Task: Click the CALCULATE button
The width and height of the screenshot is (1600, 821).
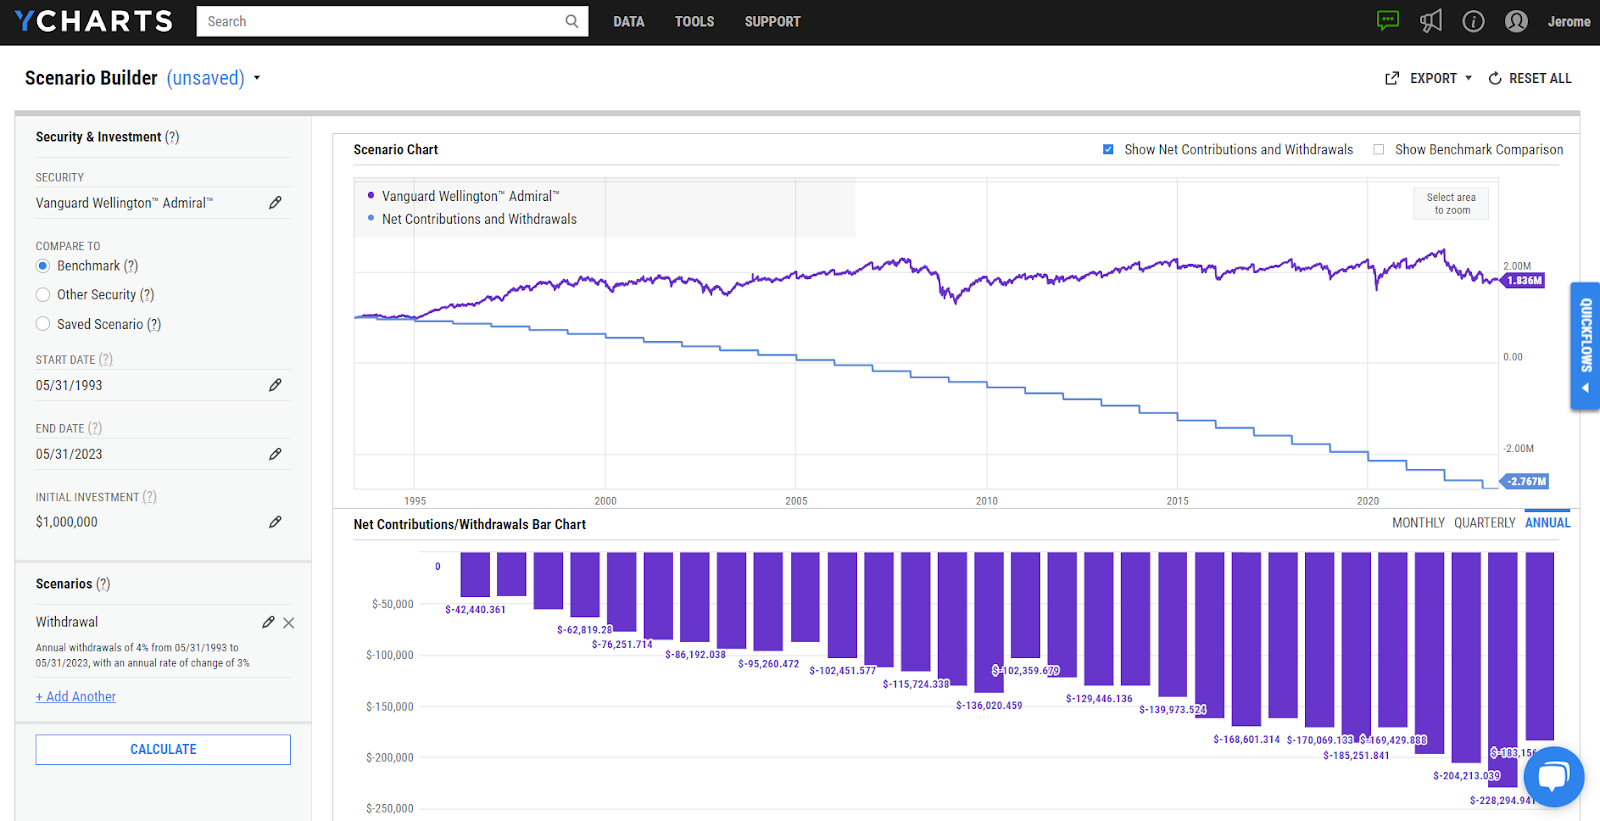Action: [x=163, y=750]
